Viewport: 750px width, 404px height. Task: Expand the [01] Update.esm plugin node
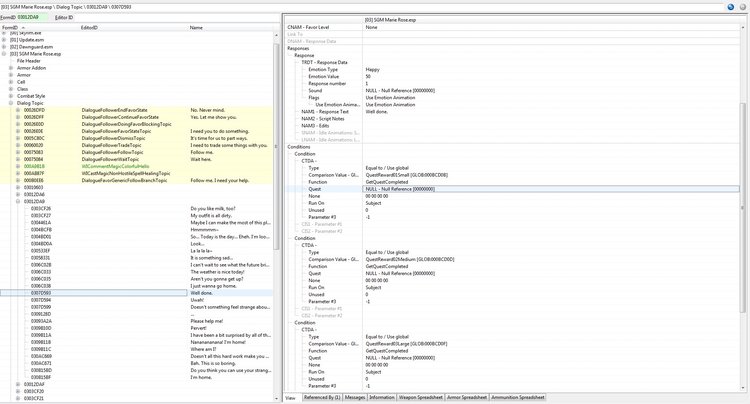tap(4, 40)
